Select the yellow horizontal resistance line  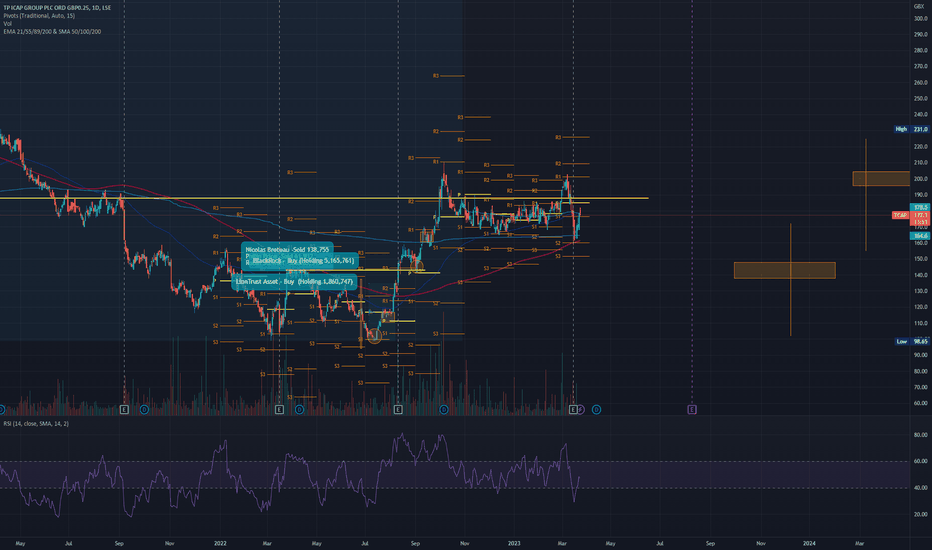tap(324, 198)
